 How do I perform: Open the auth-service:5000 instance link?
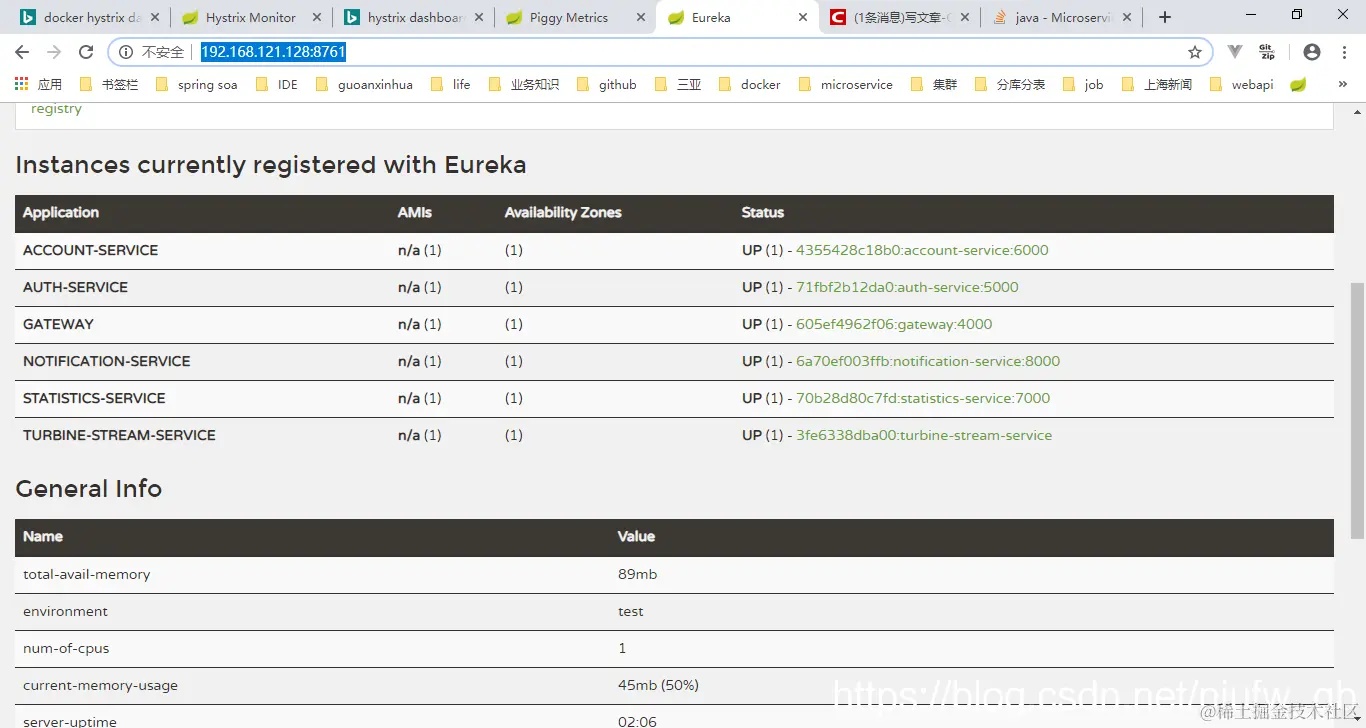coord(907,287)
